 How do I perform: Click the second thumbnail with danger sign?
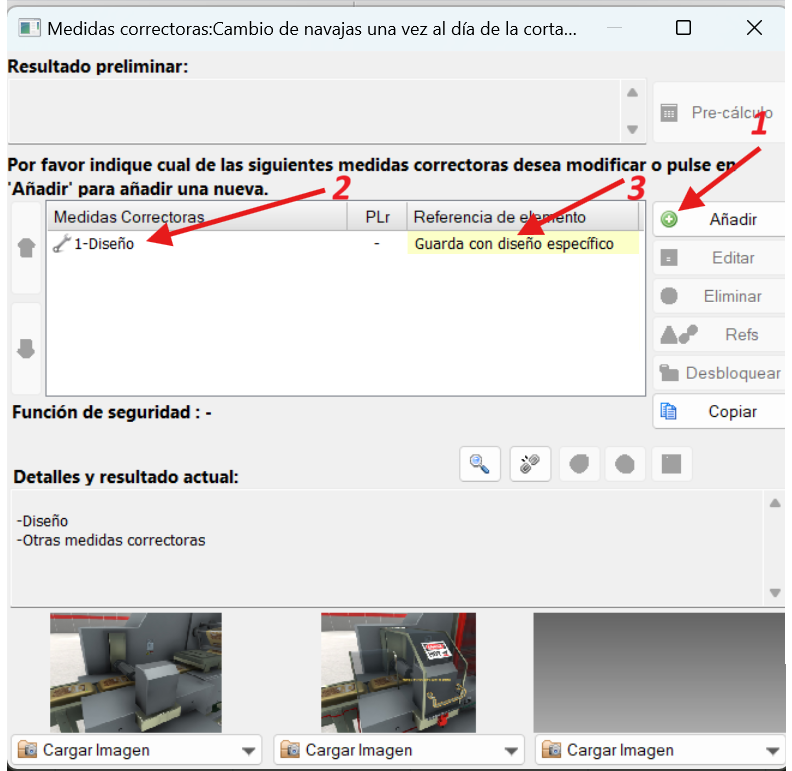click(399, 672)
